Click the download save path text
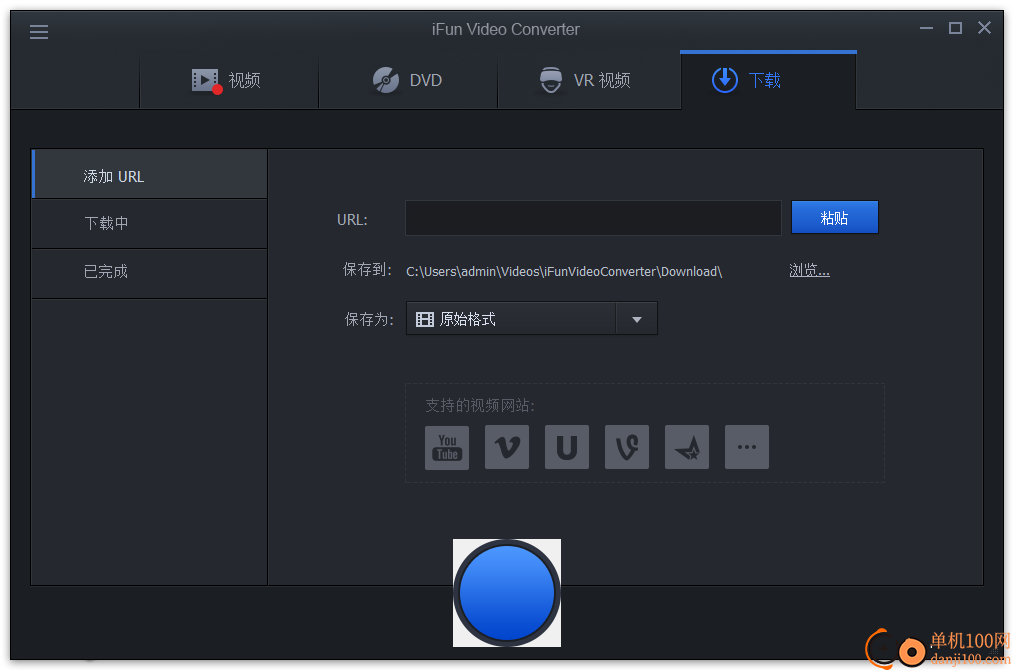Image resolution: width=1014 pixels, height=670 pixels. (564, 272)
